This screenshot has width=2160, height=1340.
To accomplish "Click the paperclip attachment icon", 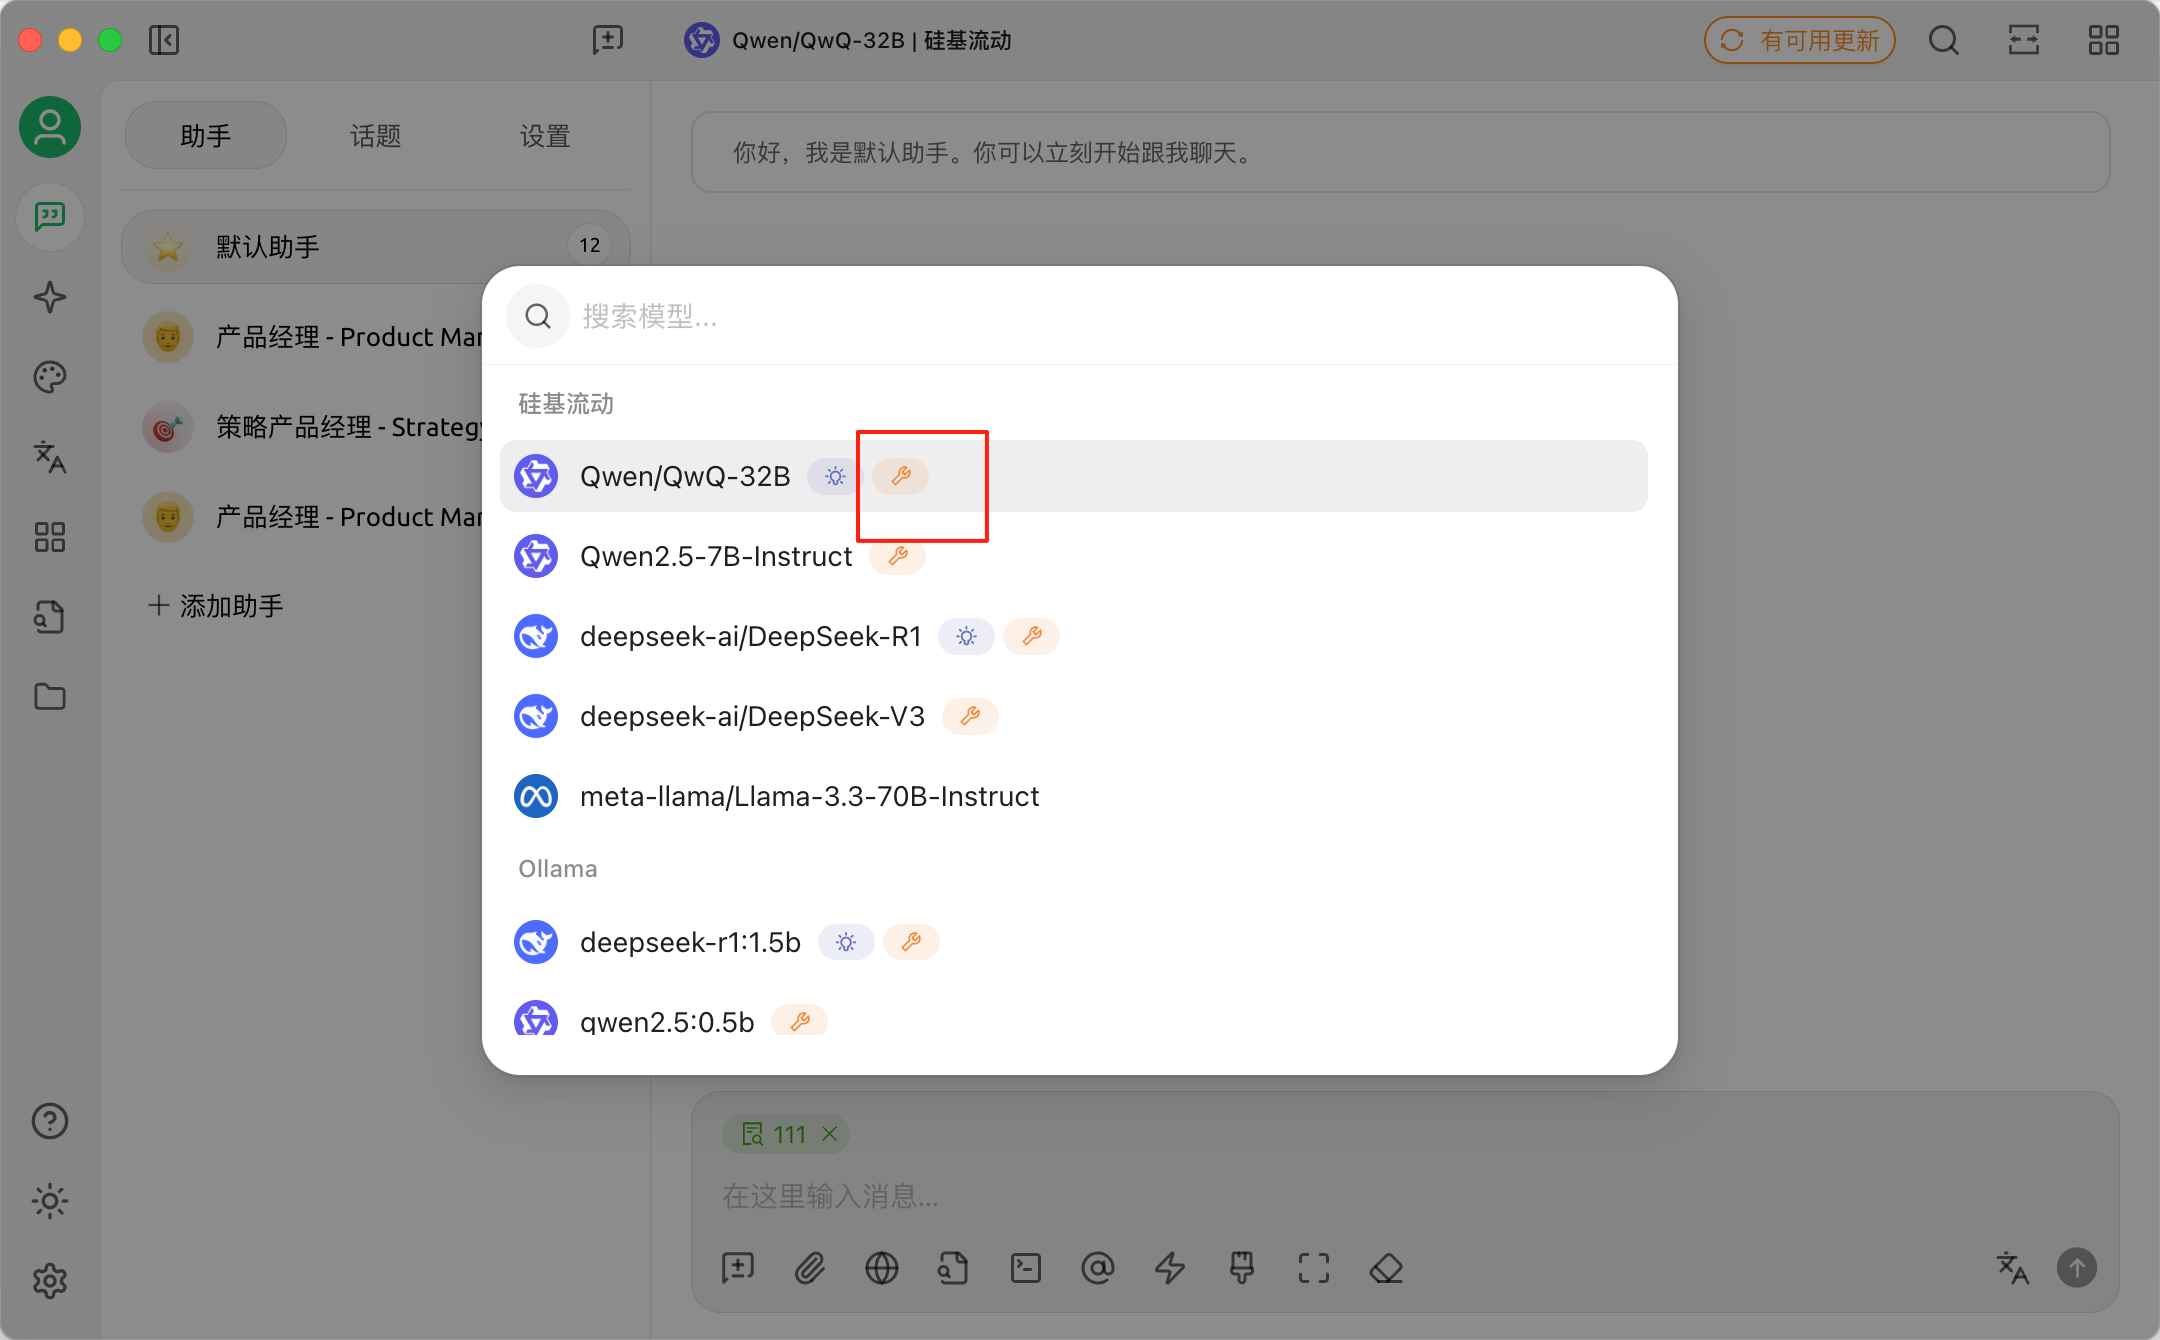I will click(810, 1268).
